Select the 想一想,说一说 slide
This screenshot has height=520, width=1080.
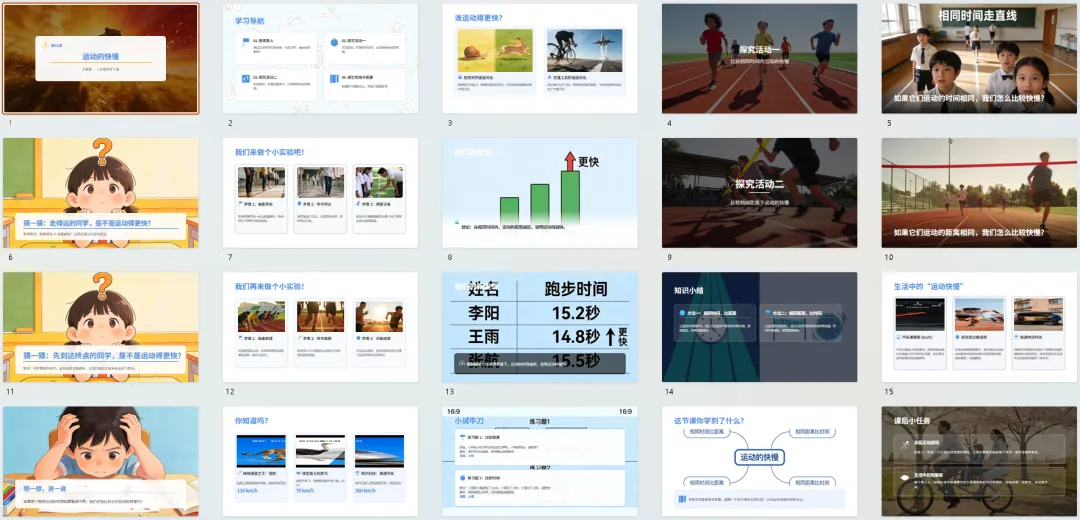coord(101,461)
